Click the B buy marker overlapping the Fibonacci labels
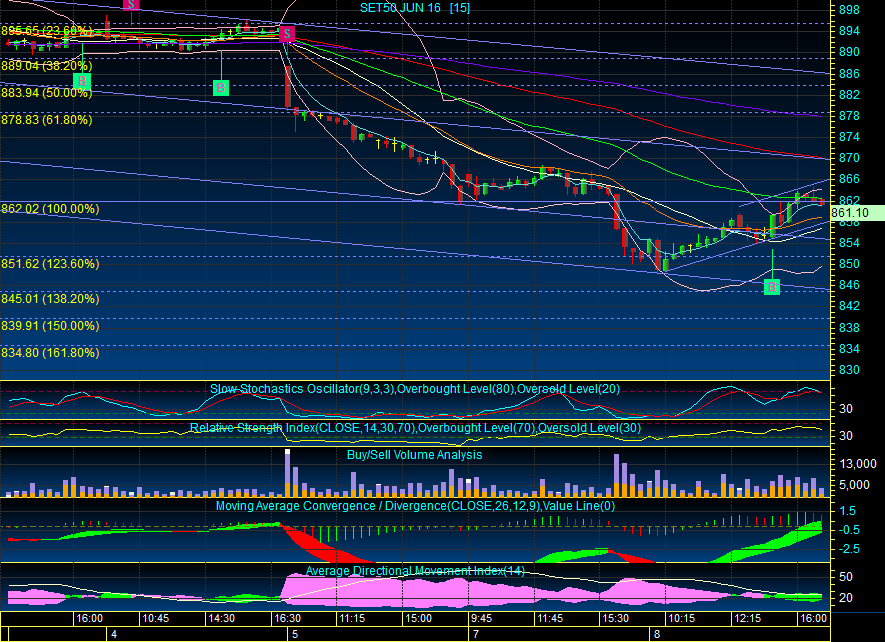885x642 pixels. [82, 81]
